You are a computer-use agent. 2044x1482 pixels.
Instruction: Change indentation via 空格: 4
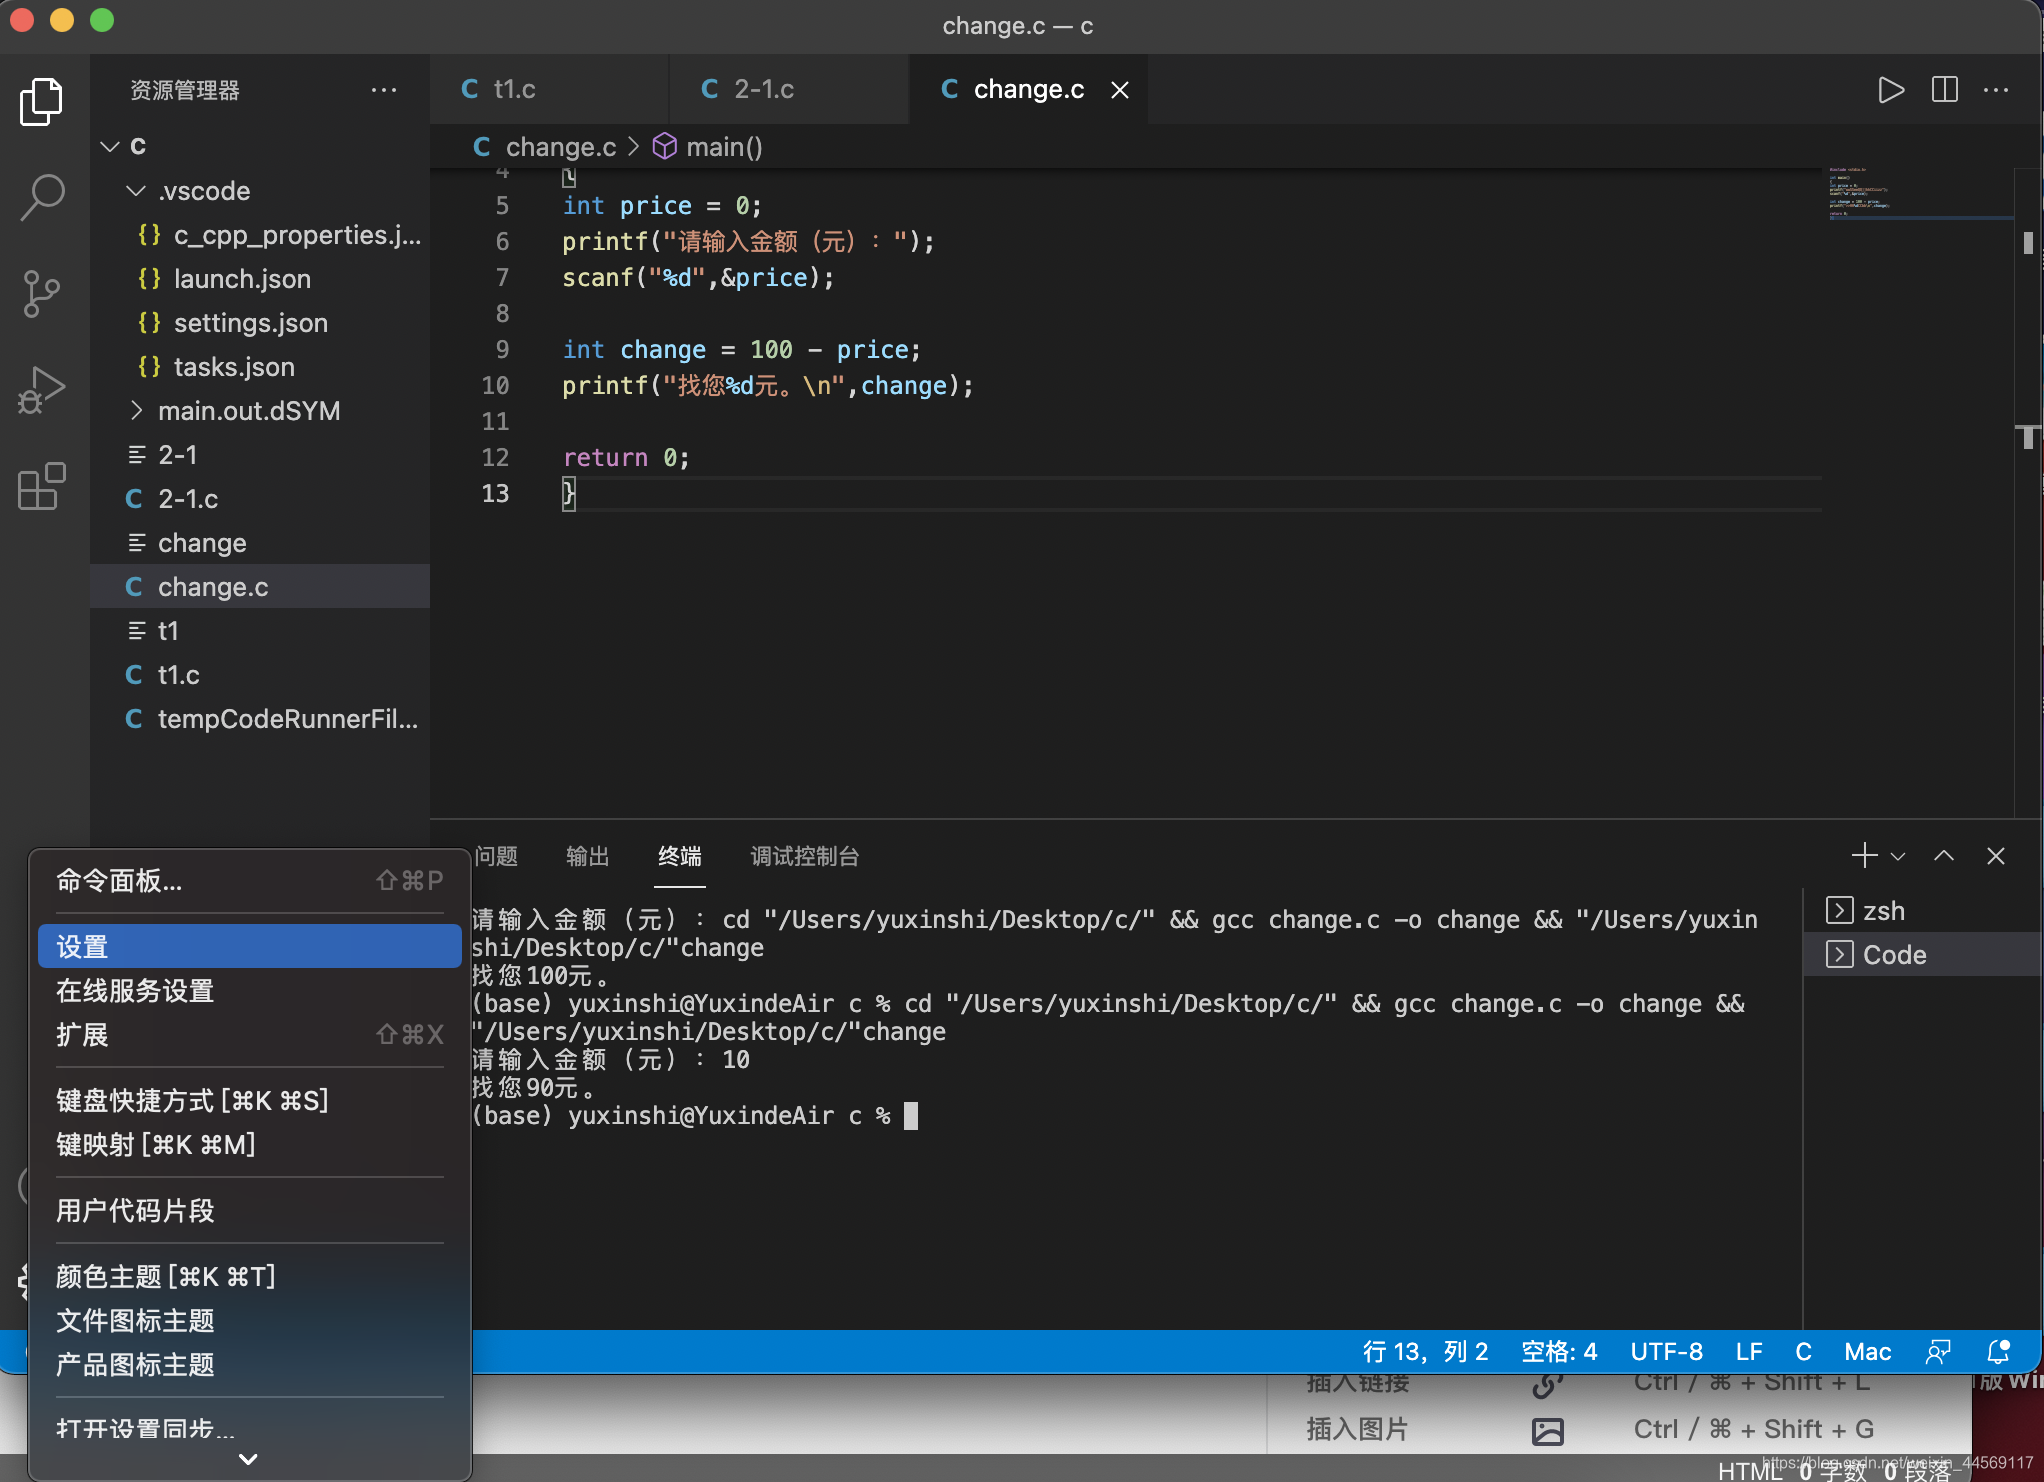tap(1559, 1352)
